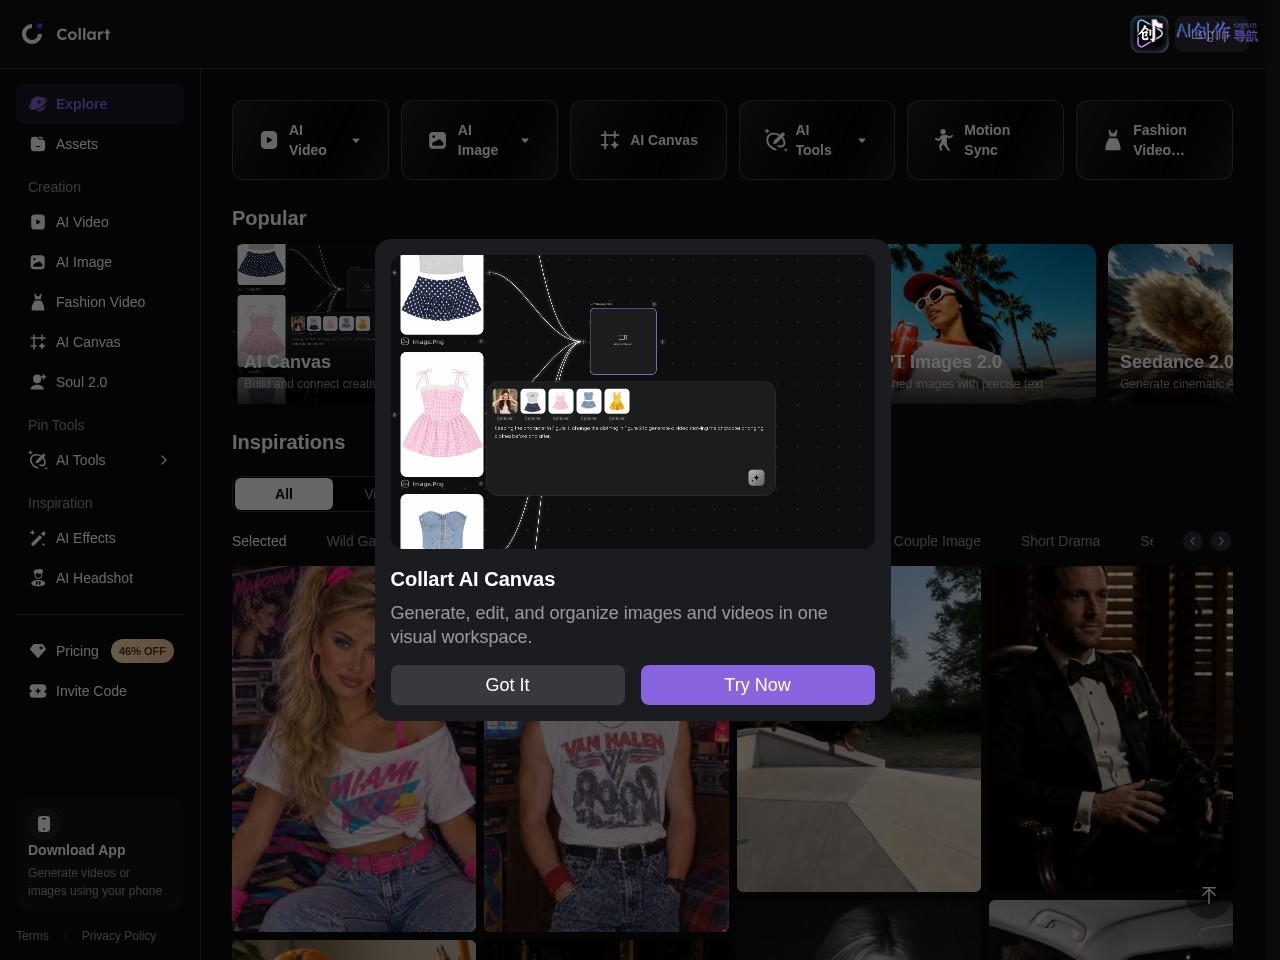Go to AI Video in the sidebar

point(100,222)
